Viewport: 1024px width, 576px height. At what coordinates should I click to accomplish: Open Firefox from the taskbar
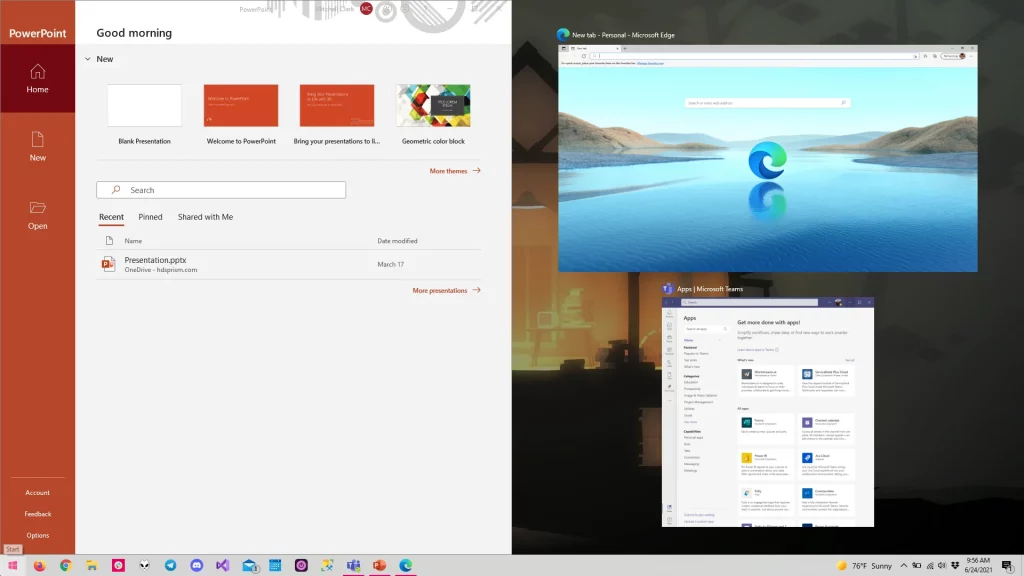[x=40, y=565]
